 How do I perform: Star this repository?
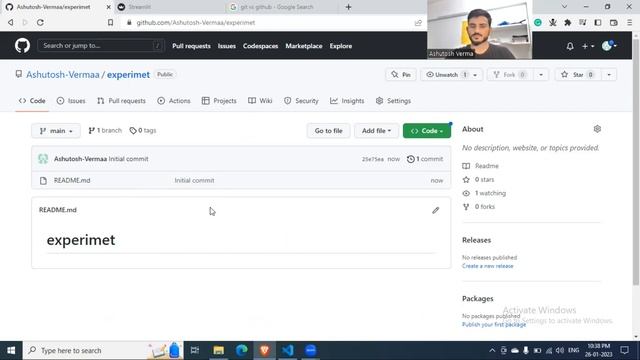coord(577,75)
